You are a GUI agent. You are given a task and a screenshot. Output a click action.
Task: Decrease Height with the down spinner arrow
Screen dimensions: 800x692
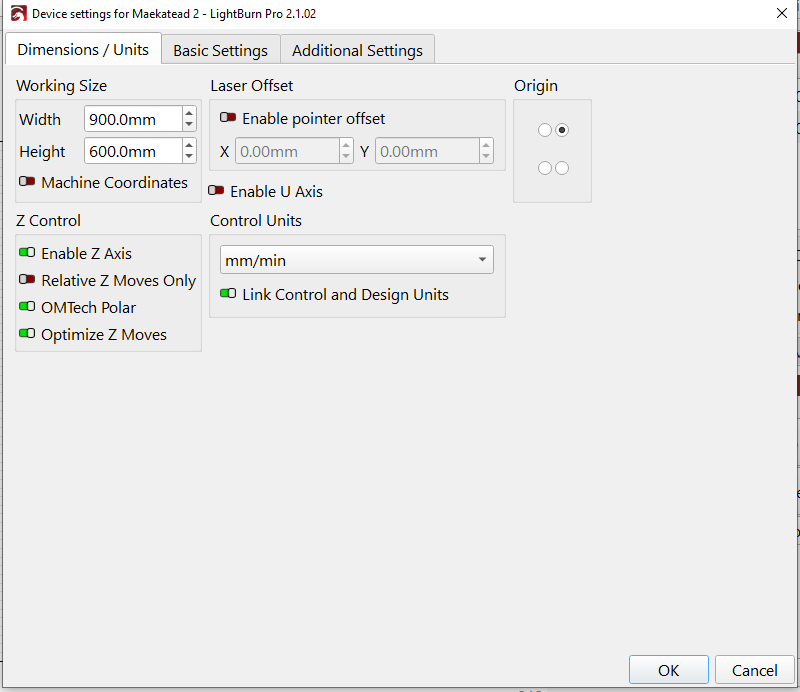pyautogui.click(x=189, y=157)
